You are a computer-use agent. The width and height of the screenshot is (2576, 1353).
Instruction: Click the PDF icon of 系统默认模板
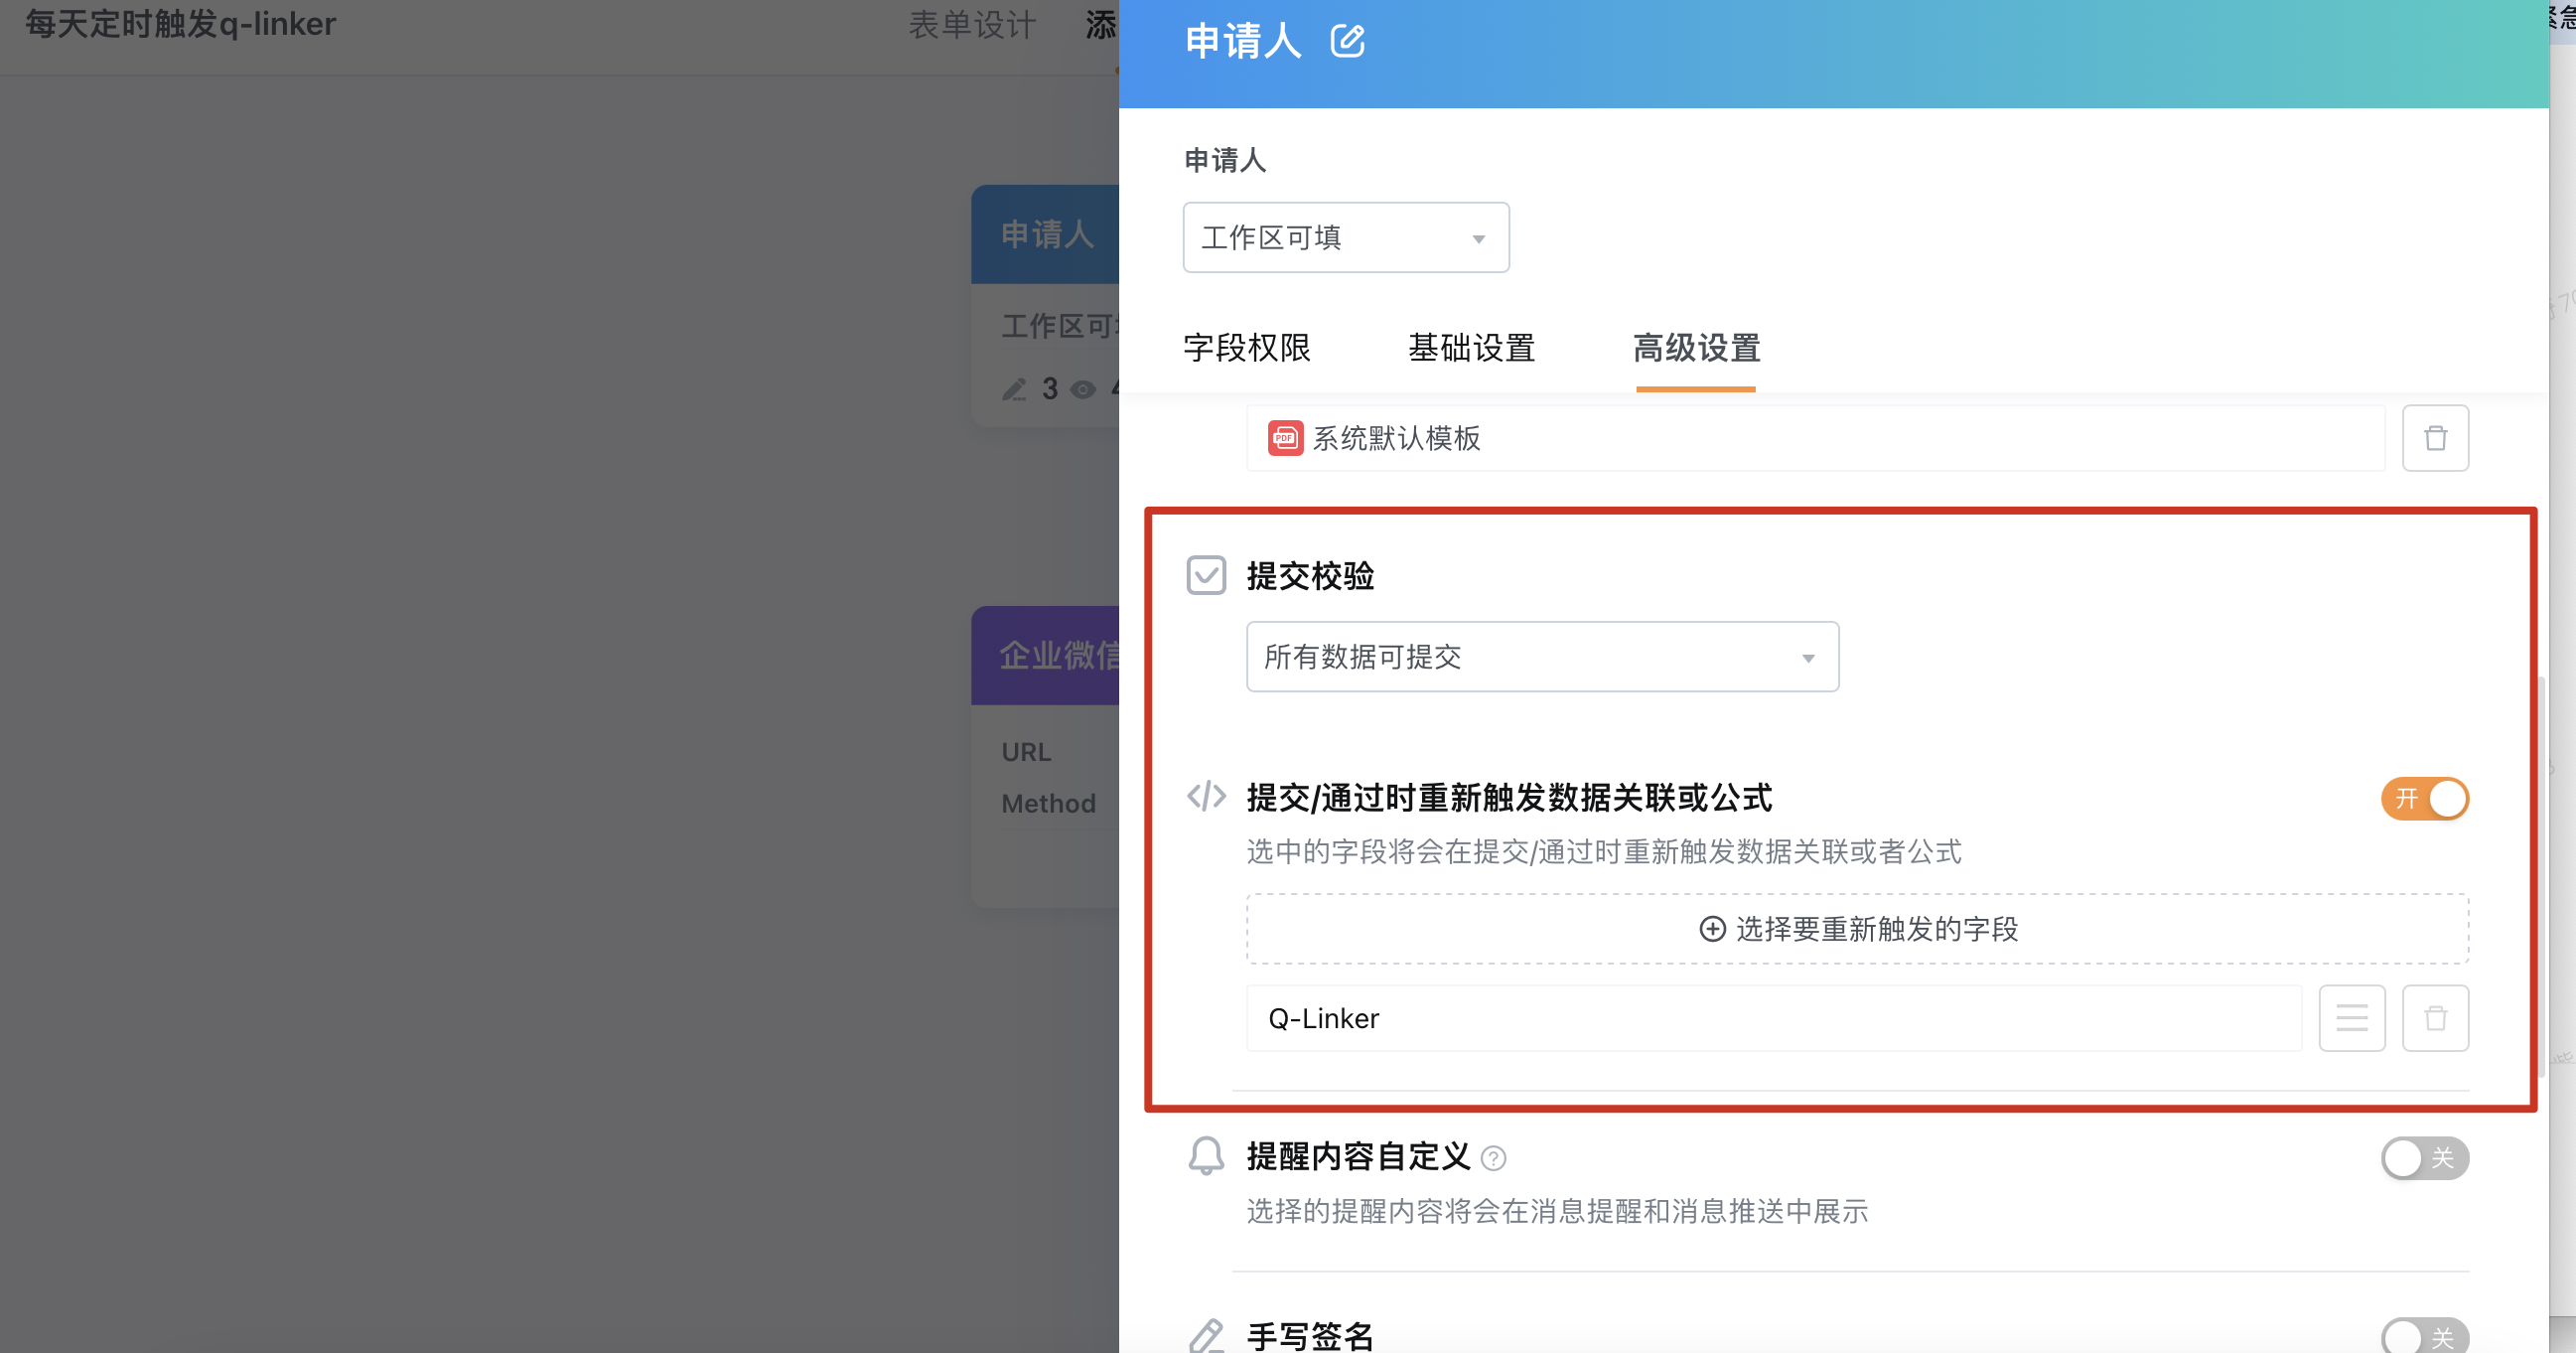pyautogui.click(x=1285, y=438)
